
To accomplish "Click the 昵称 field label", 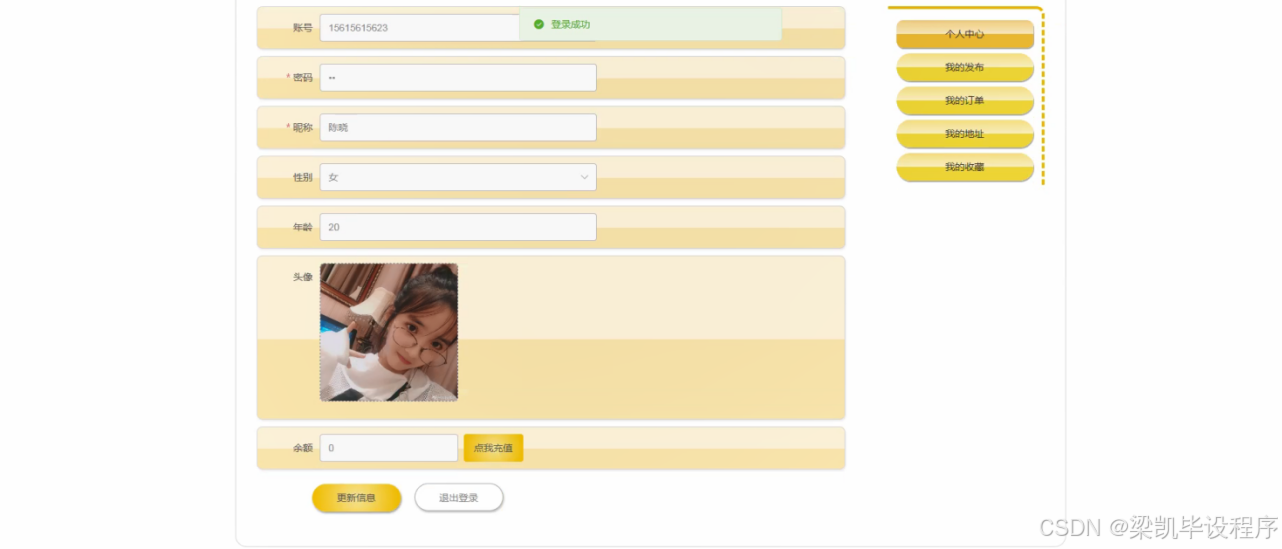I will coord(302,127).
